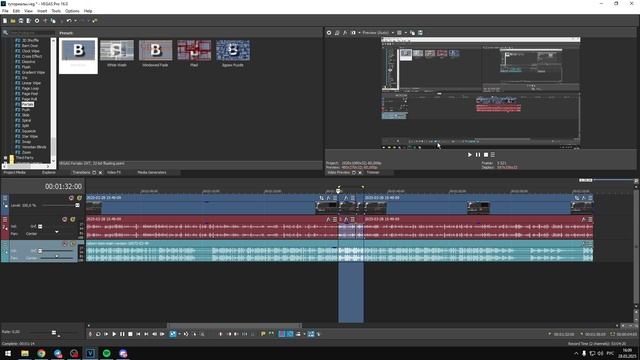Toggle Enable Snapping button
Image resolution: width=640 pixels, height=360 pixels.
pyautogui.click(x=282, y=334)
